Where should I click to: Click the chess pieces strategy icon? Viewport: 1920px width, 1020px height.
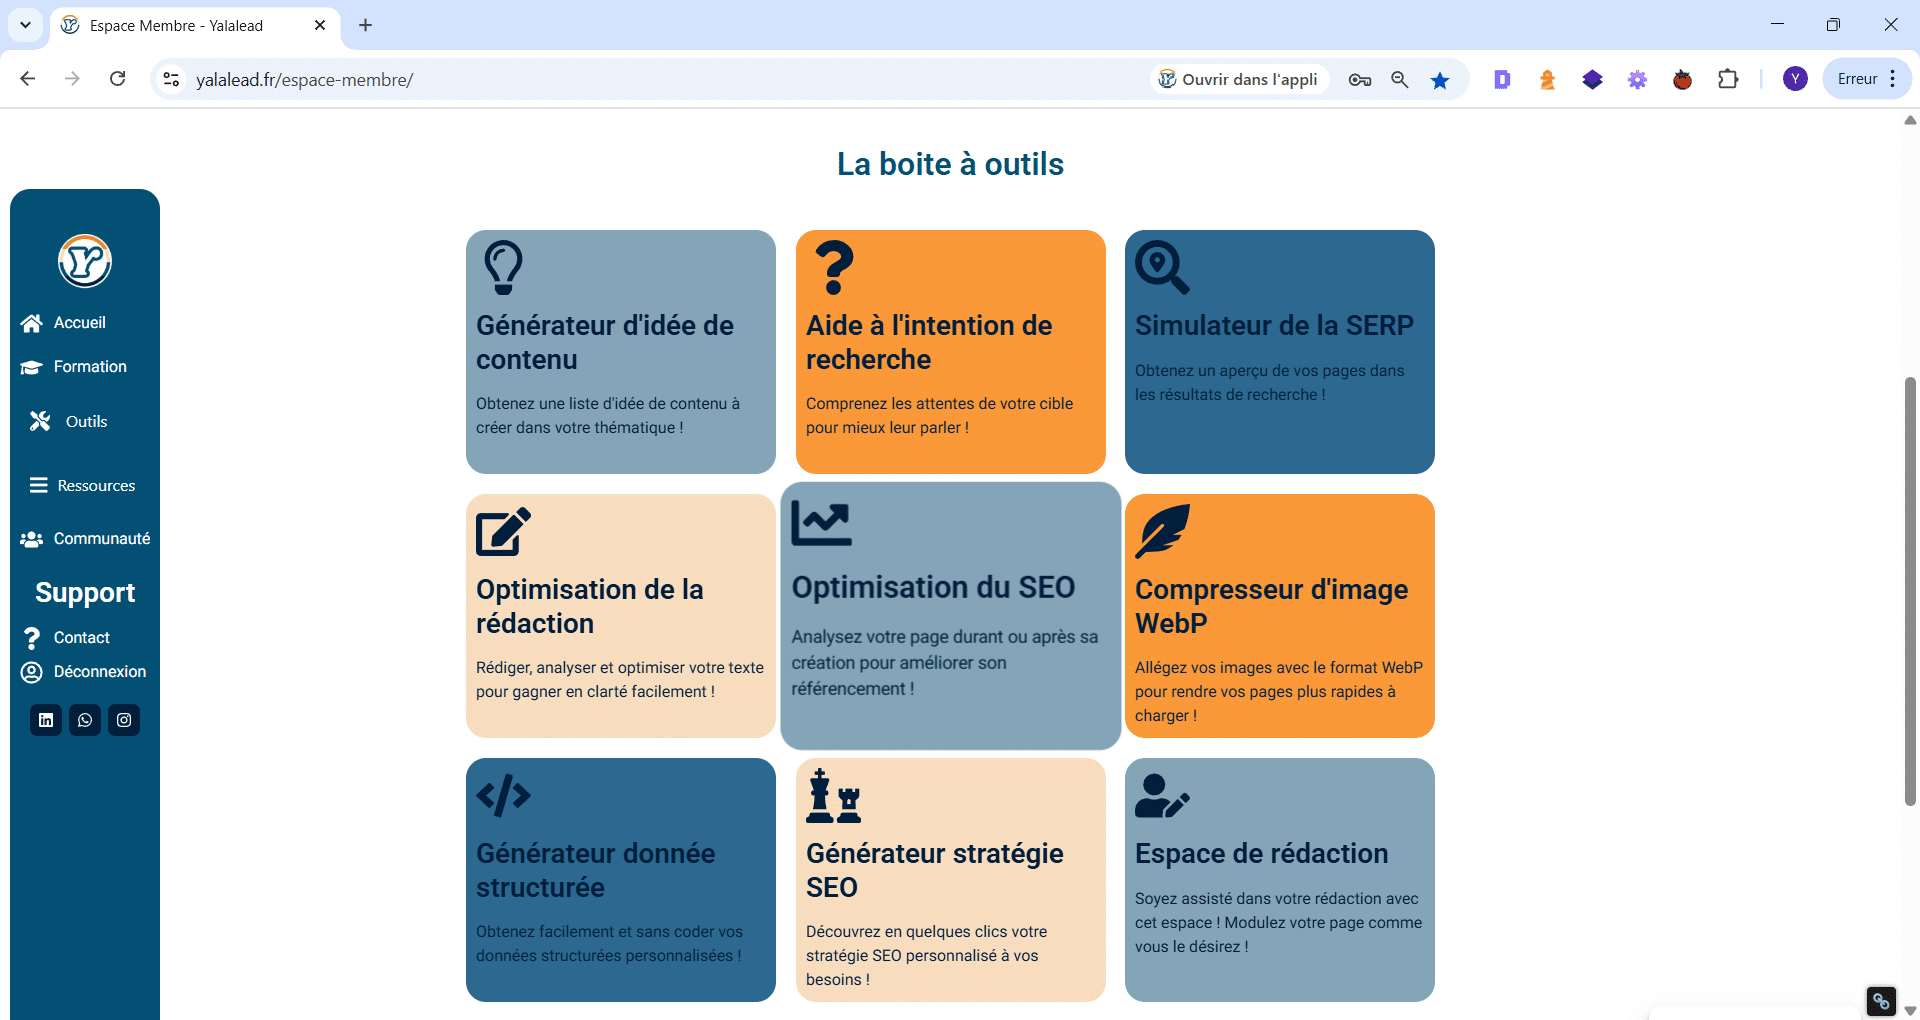coord(833,796)
